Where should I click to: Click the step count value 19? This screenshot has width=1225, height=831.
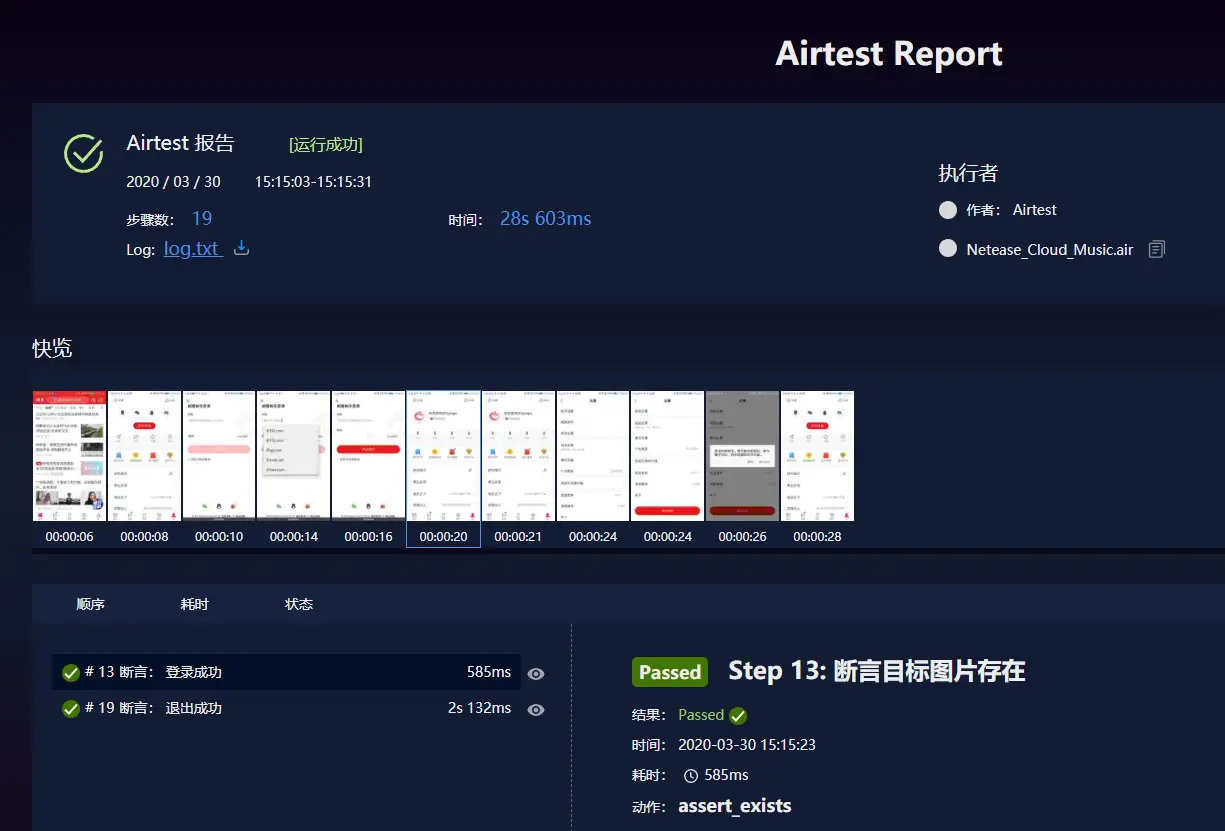pyautogui.click(x=202, y=218)
